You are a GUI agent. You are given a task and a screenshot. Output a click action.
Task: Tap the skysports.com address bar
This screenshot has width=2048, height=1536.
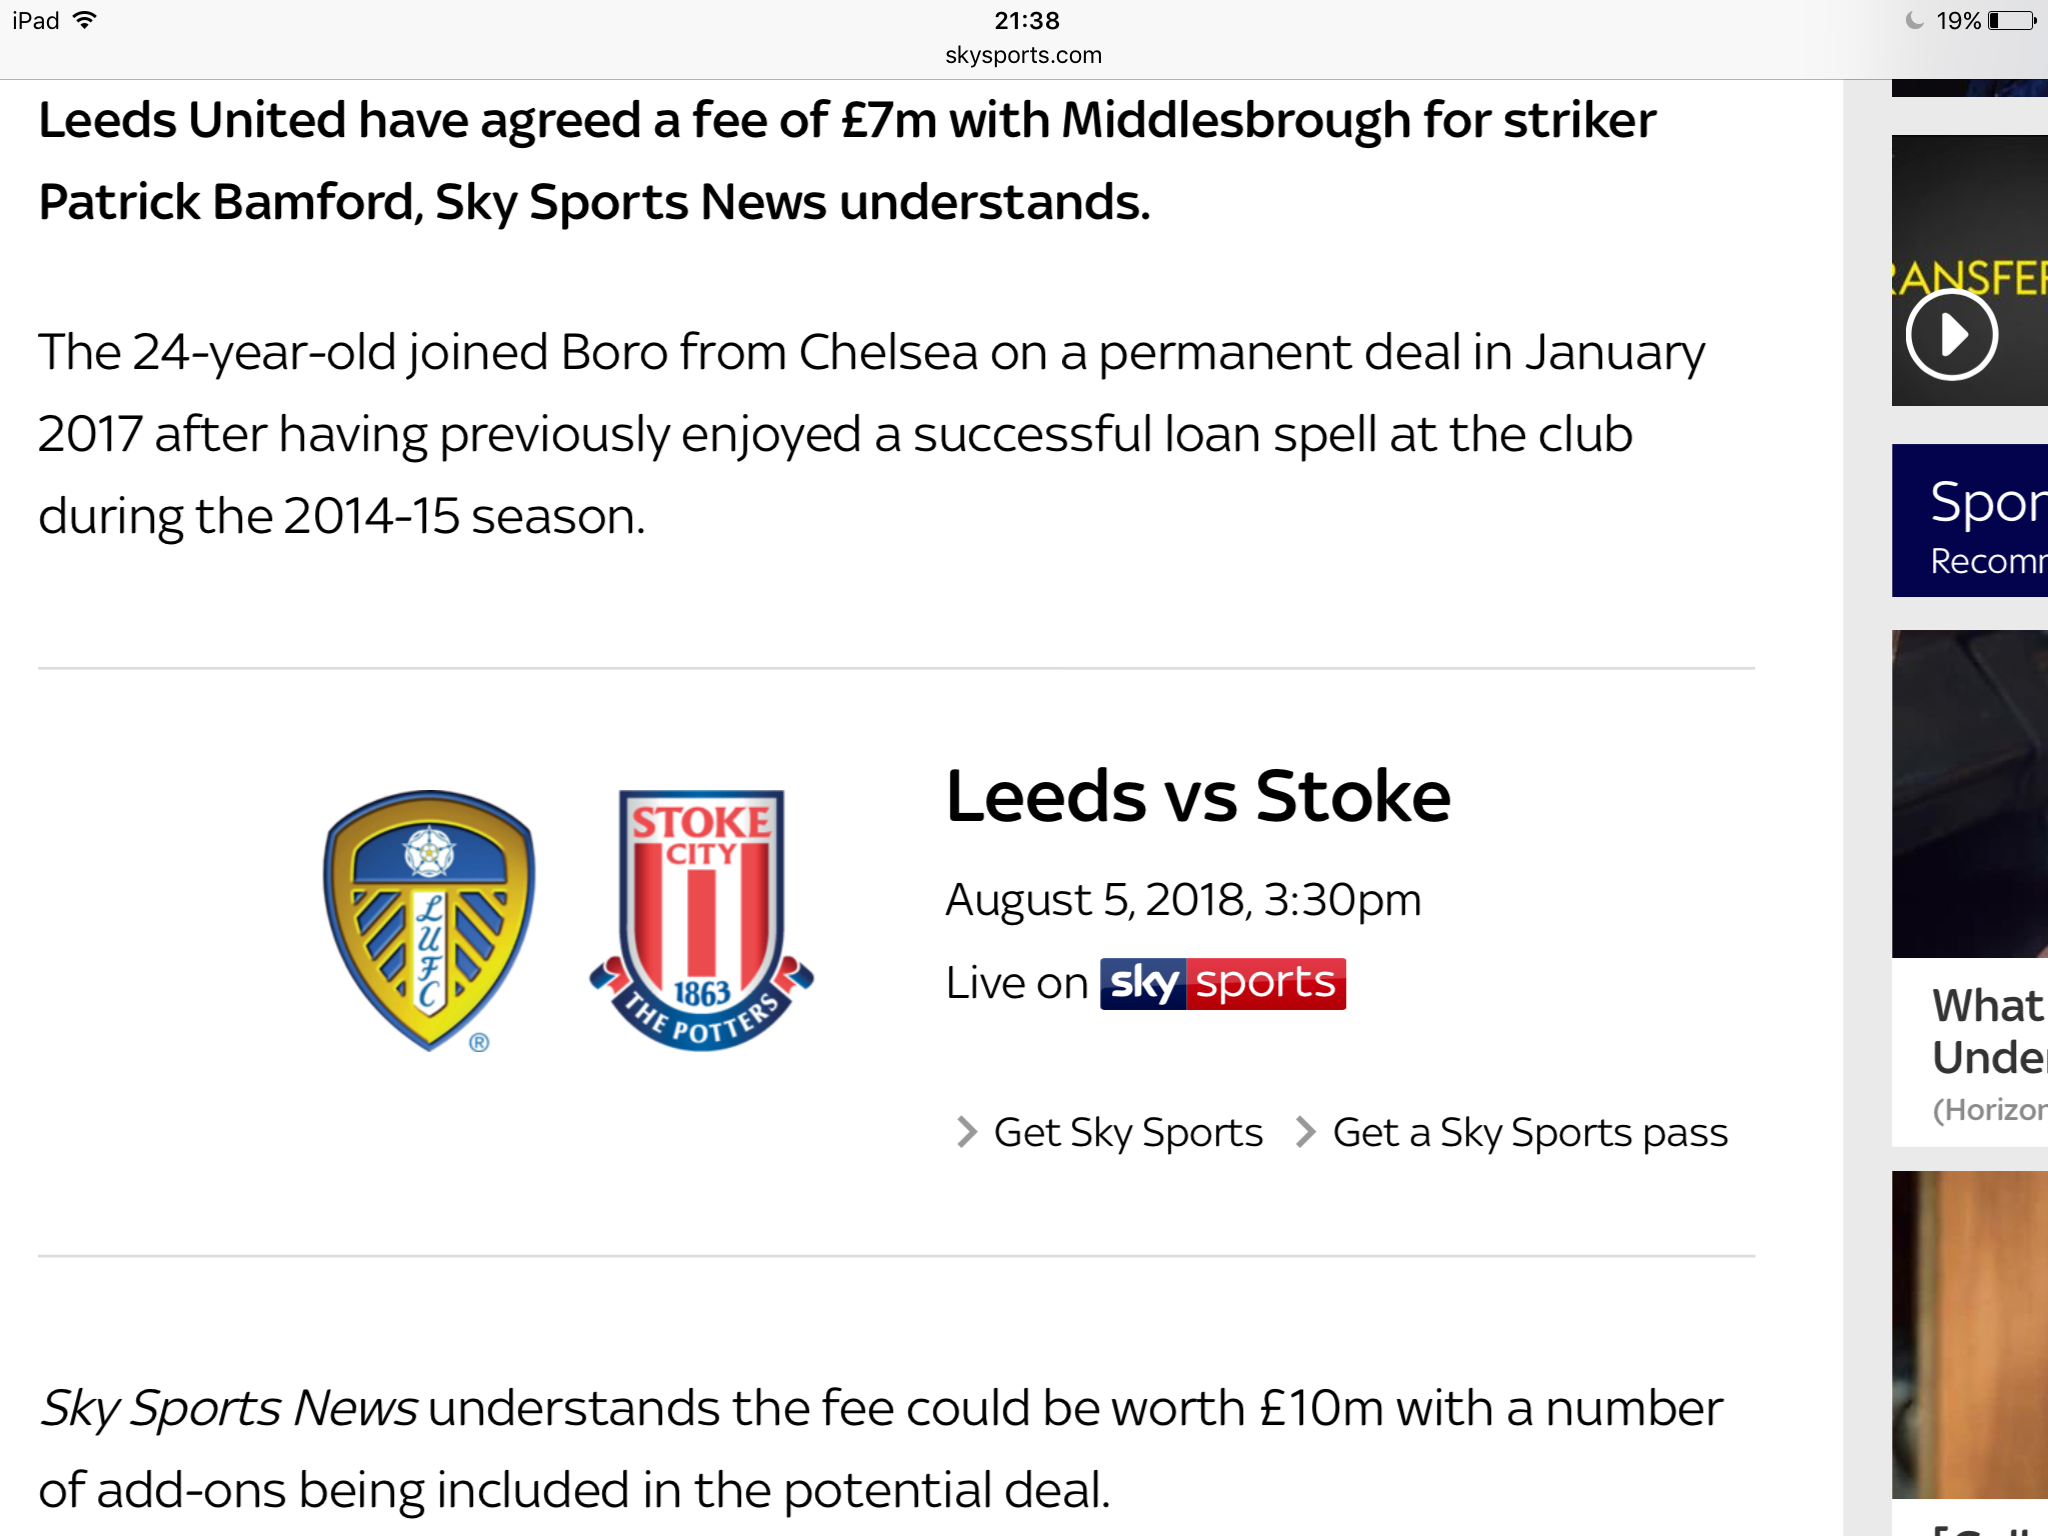(1023, 55)
